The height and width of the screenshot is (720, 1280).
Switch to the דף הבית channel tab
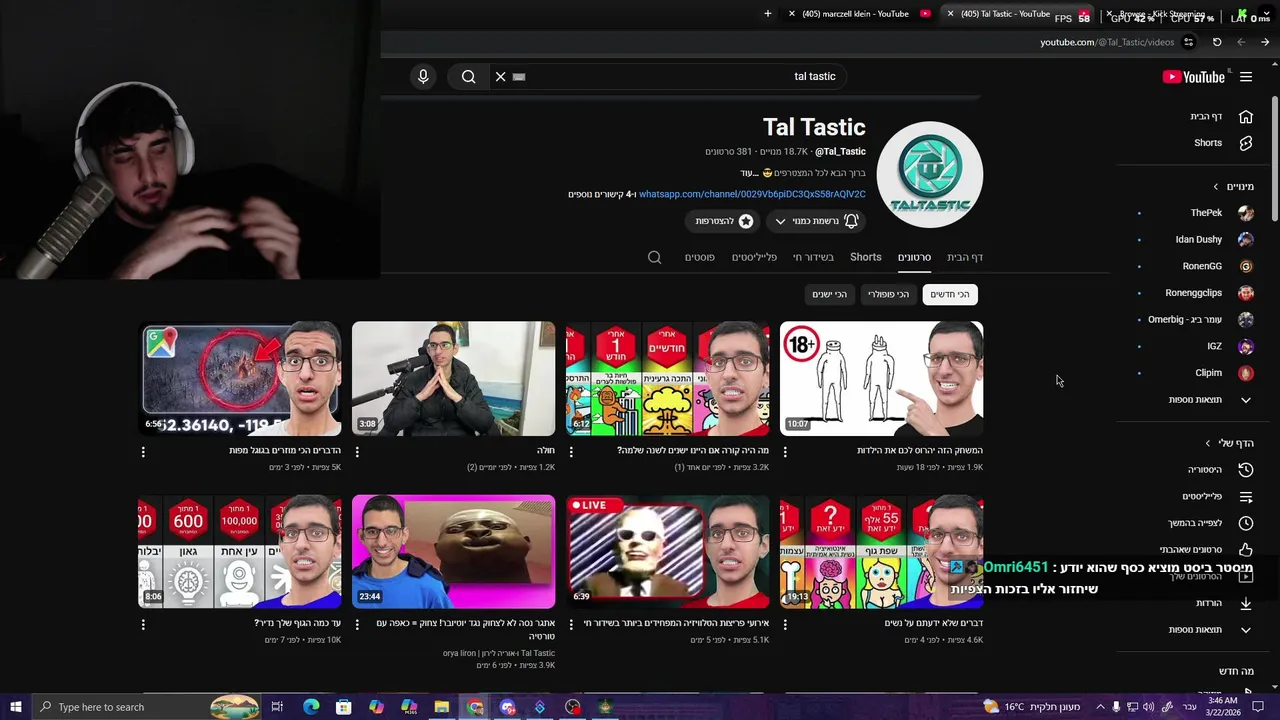[x=965, y=257]
